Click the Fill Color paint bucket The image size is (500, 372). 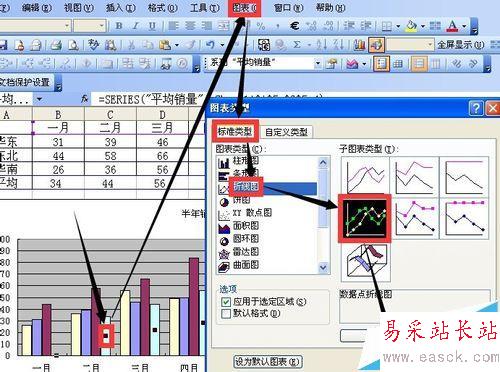pos(412,26)
